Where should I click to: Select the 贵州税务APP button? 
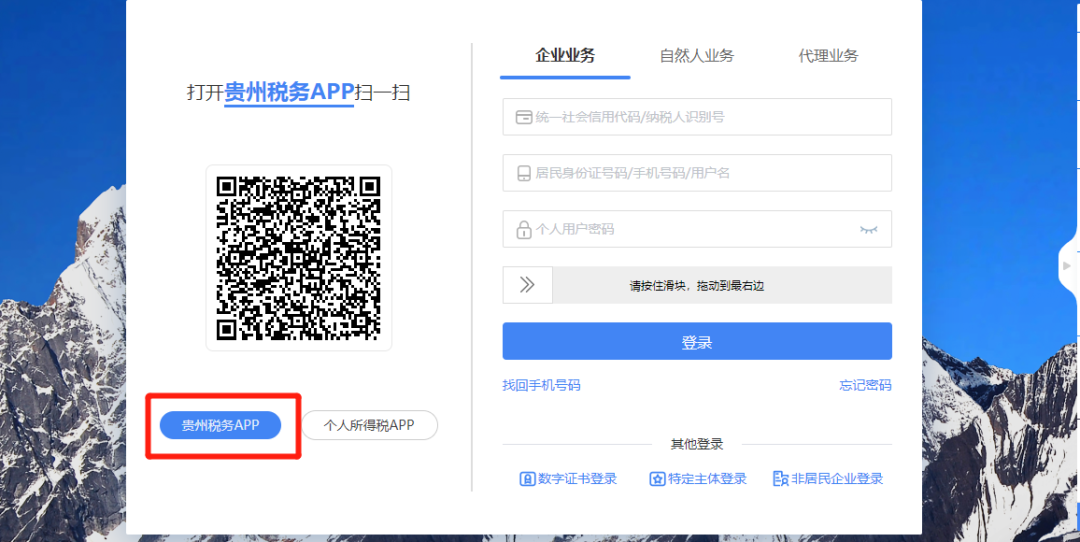coord(220,425)
